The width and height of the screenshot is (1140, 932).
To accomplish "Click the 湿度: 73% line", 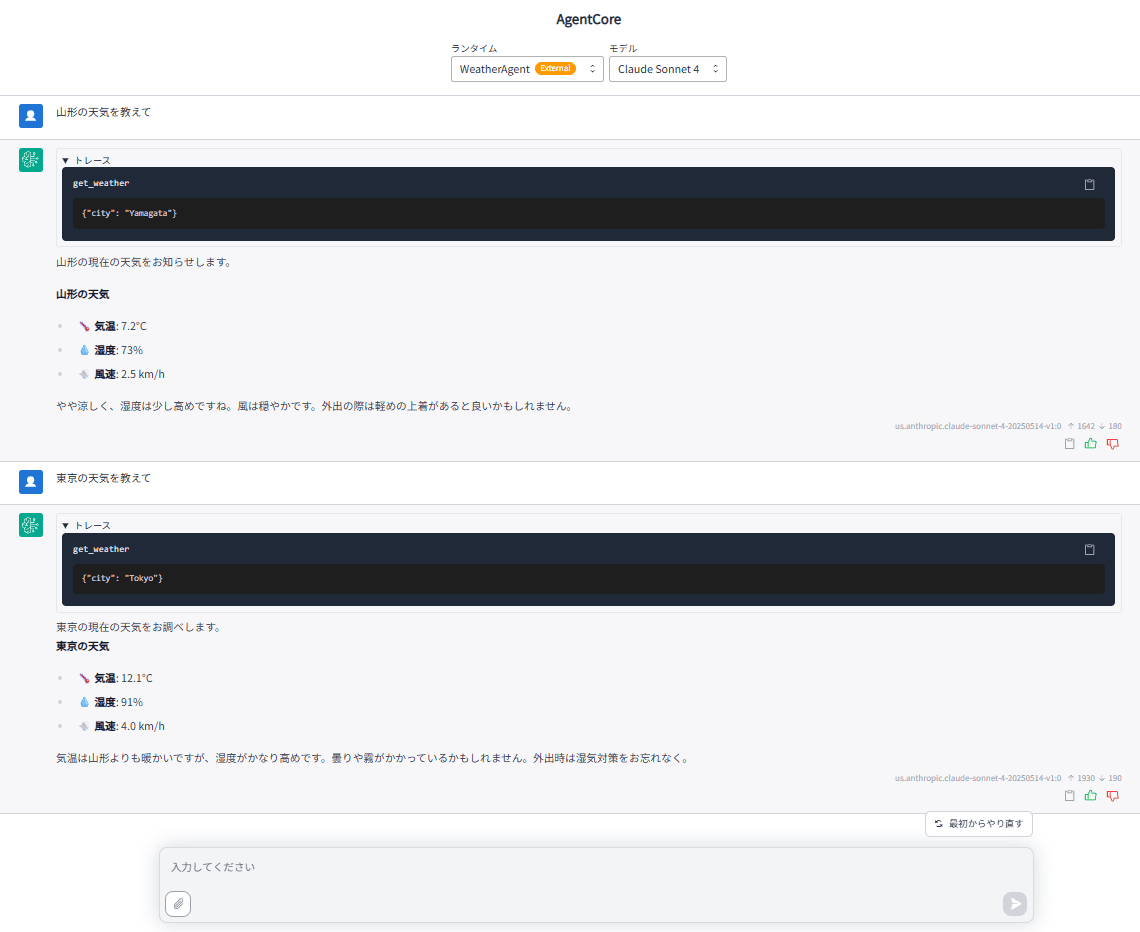I will point(111,350).
